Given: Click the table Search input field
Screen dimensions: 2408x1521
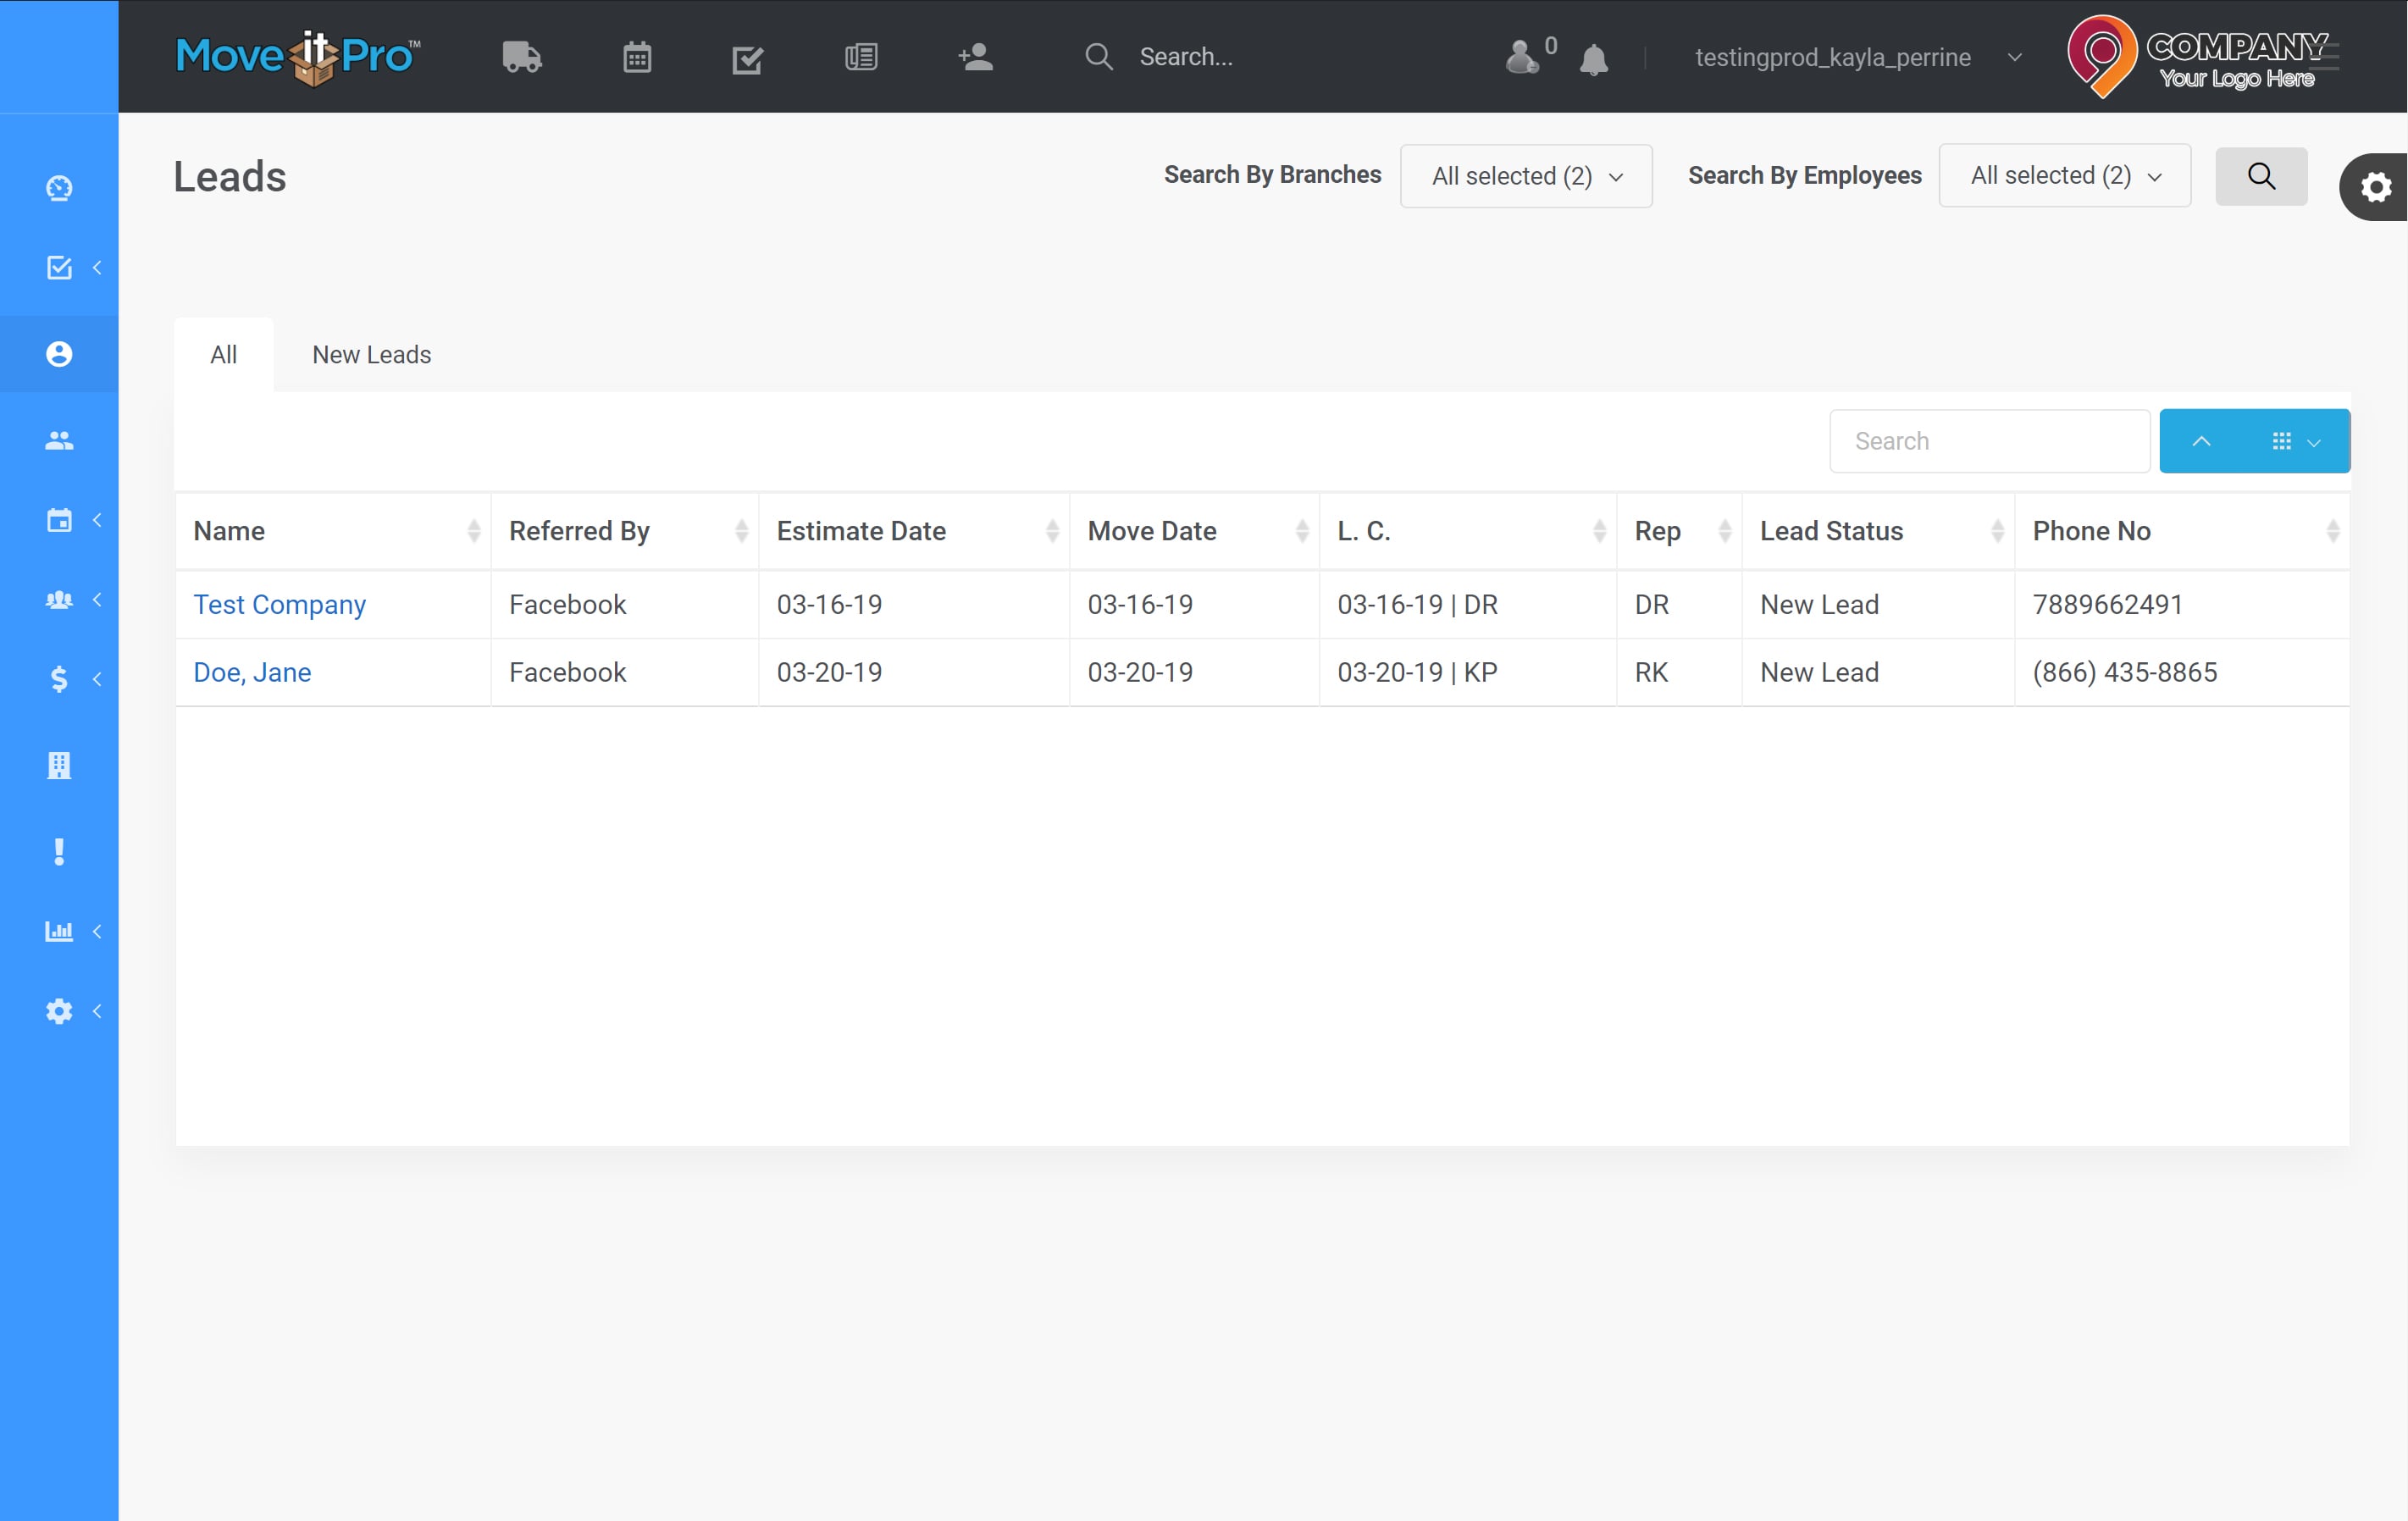Looking at the screenshot, I should (1989, 441).
